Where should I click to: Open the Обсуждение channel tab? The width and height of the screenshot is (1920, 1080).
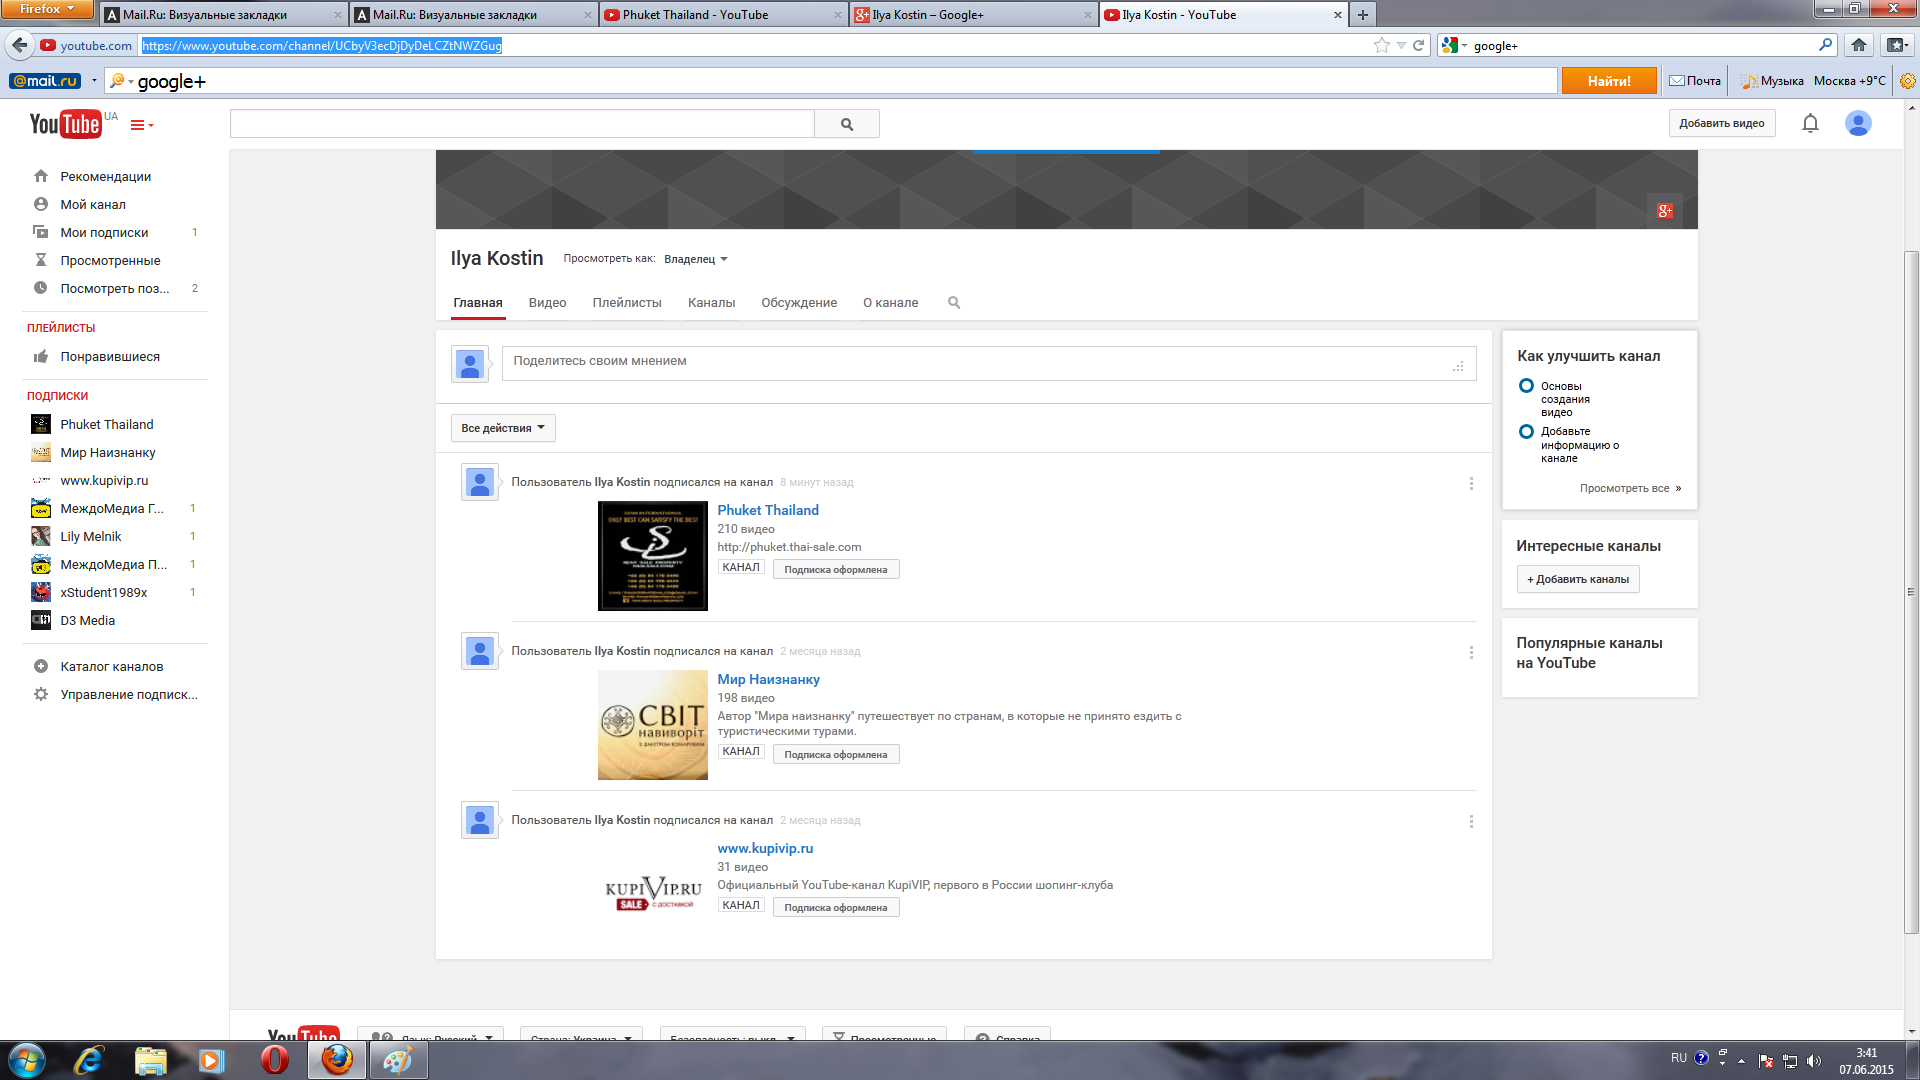pyautogui.click(x=799, y=303)
